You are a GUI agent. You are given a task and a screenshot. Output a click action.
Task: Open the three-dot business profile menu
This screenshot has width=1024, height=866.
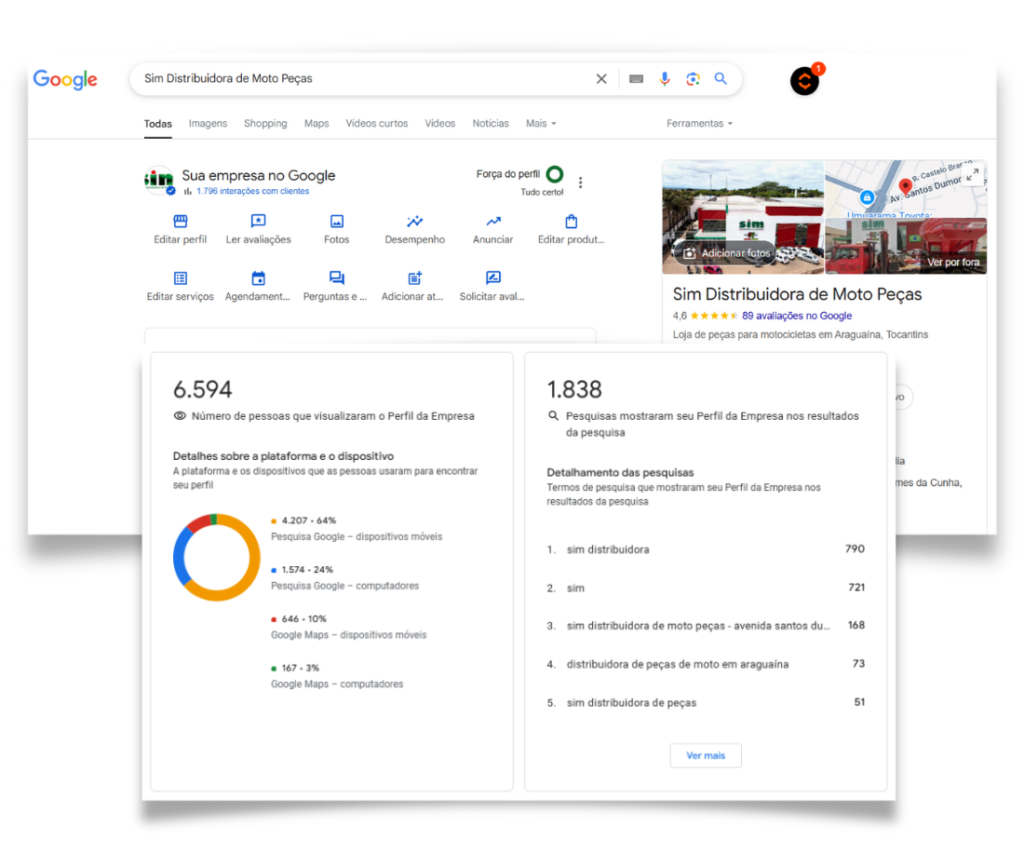click(580, 183)
